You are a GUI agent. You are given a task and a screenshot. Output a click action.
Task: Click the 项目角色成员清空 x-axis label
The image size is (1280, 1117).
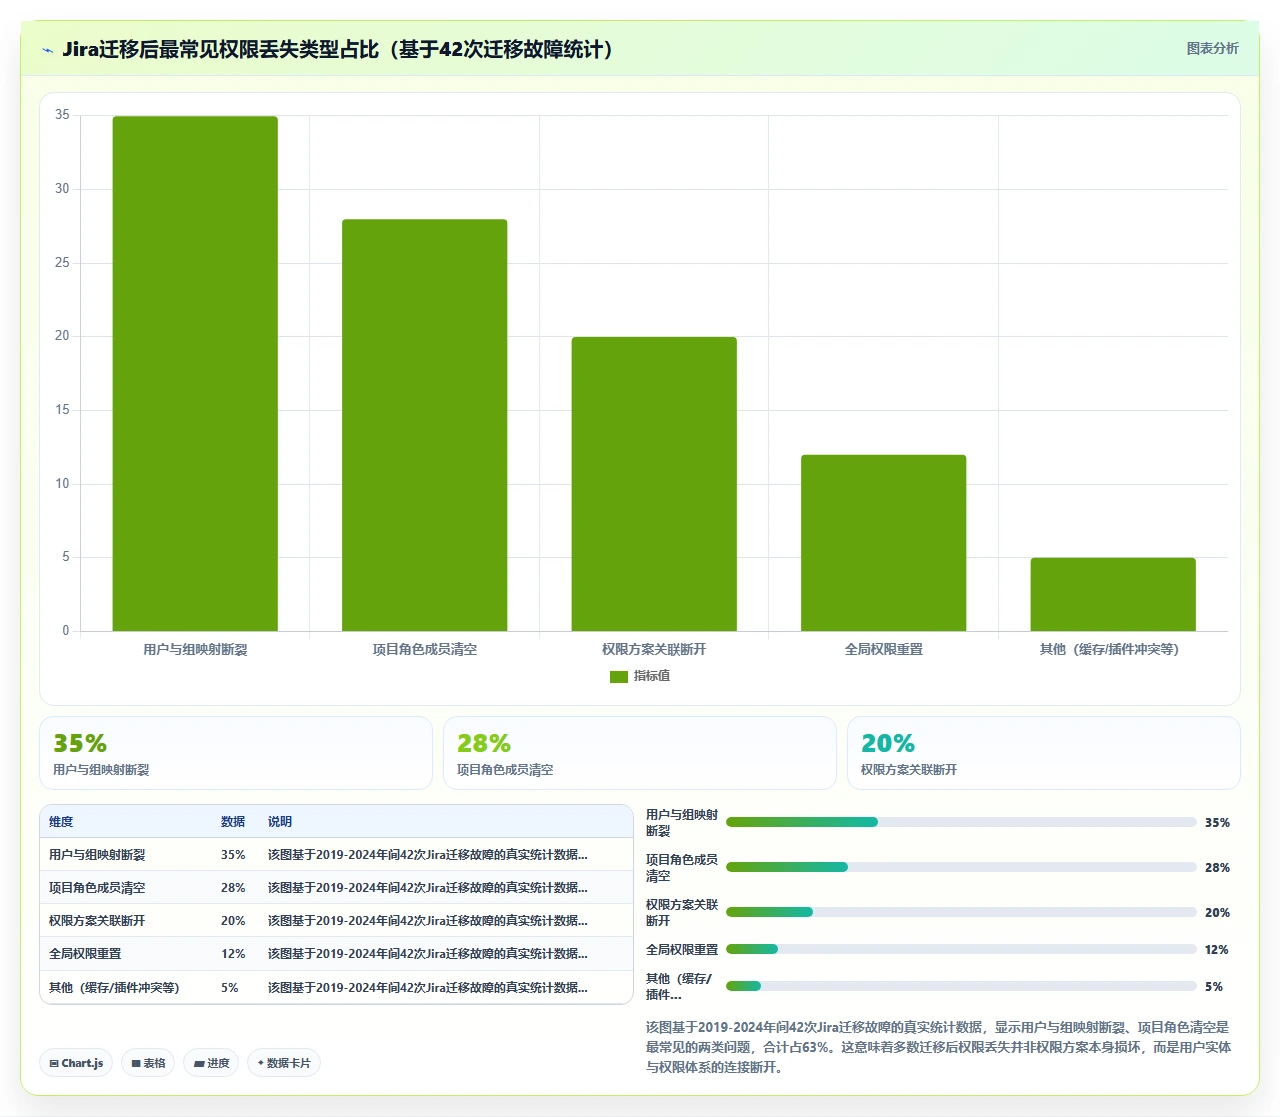tap(424, 649)
